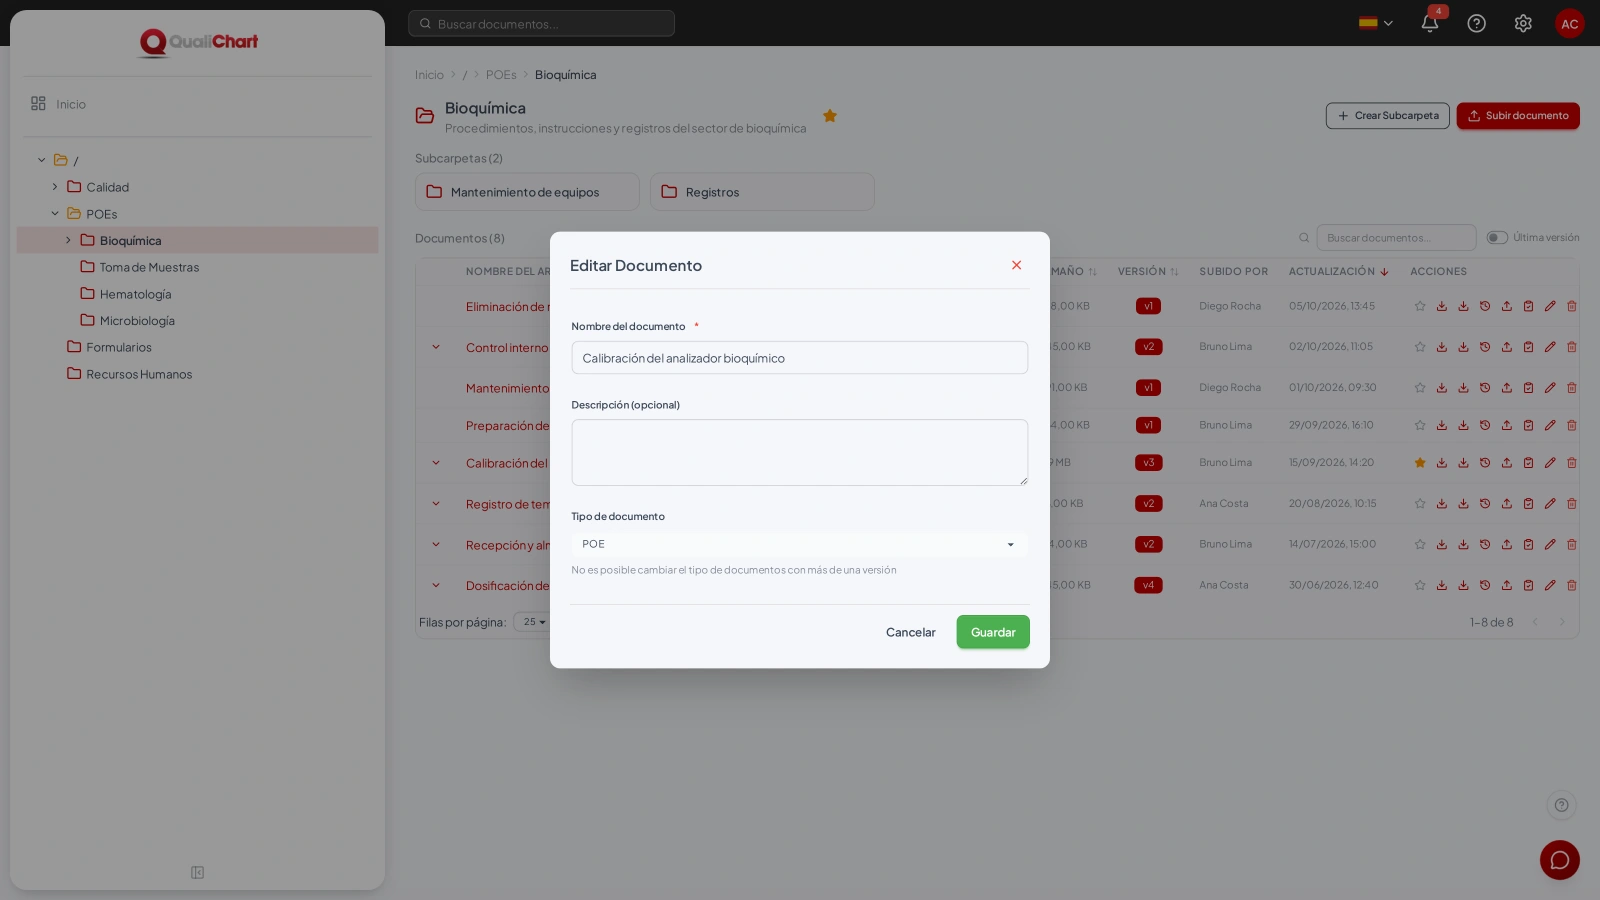Toggle the Última versión switch
This screenshot has width=1600, height=900.
point(1497,238)
